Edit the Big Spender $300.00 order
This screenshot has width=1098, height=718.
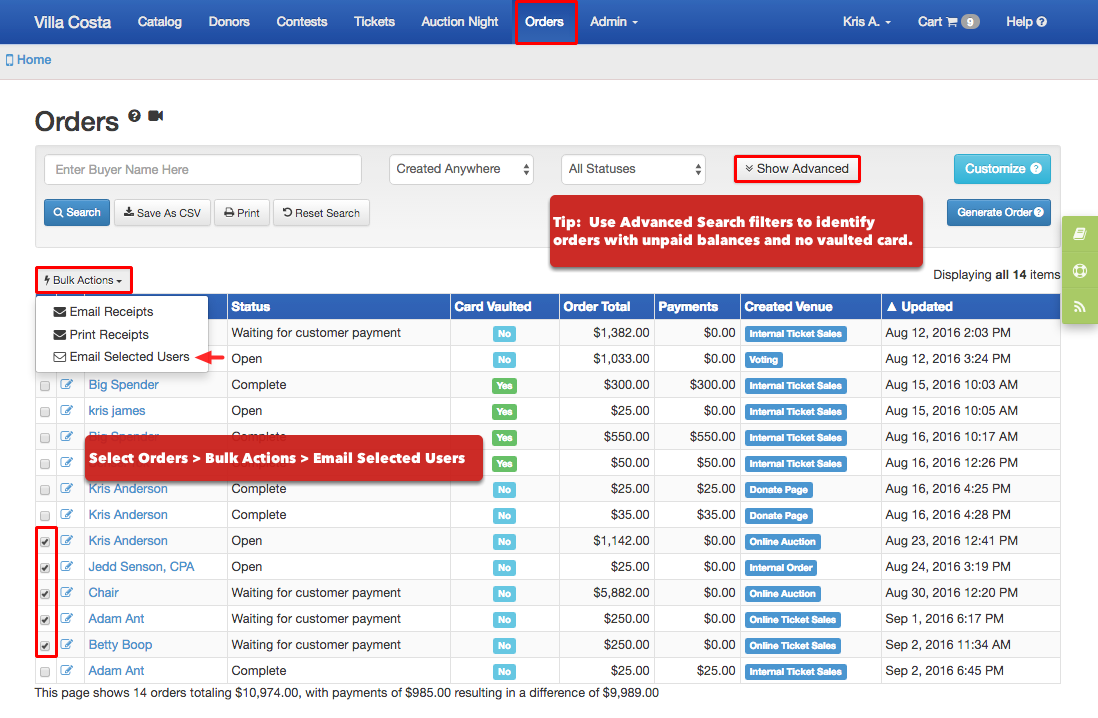67,385
